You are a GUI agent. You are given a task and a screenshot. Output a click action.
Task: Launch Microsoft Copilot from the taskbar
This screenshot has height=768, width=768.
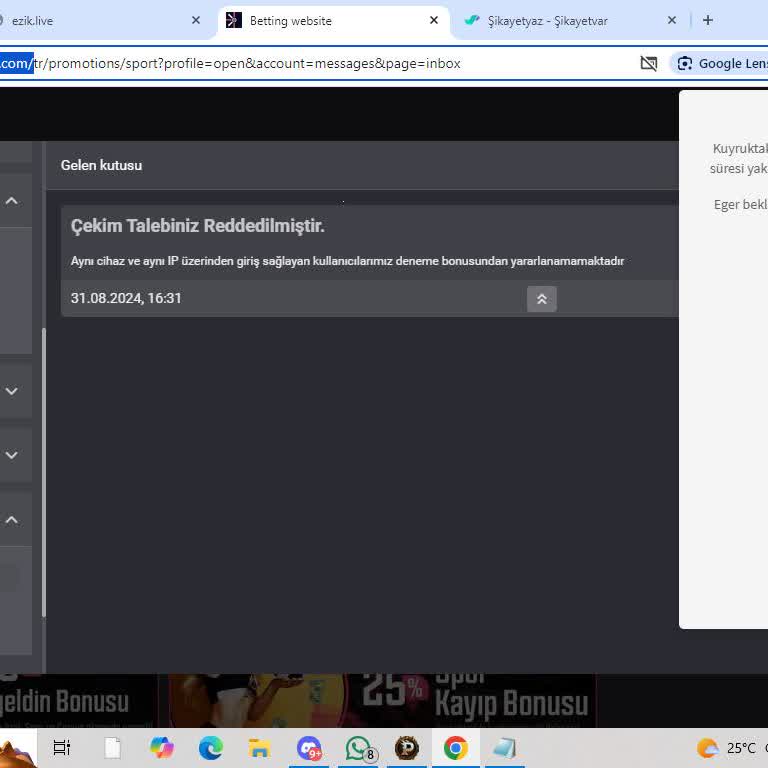coord(162,748)
